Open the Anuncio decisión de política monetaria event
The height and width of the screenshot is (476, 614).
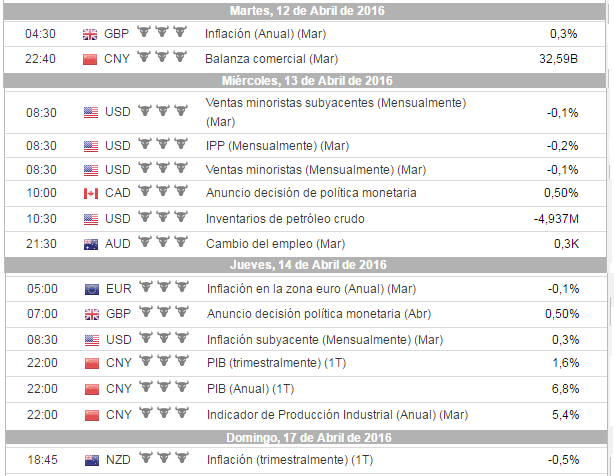[x=311, y=193]
